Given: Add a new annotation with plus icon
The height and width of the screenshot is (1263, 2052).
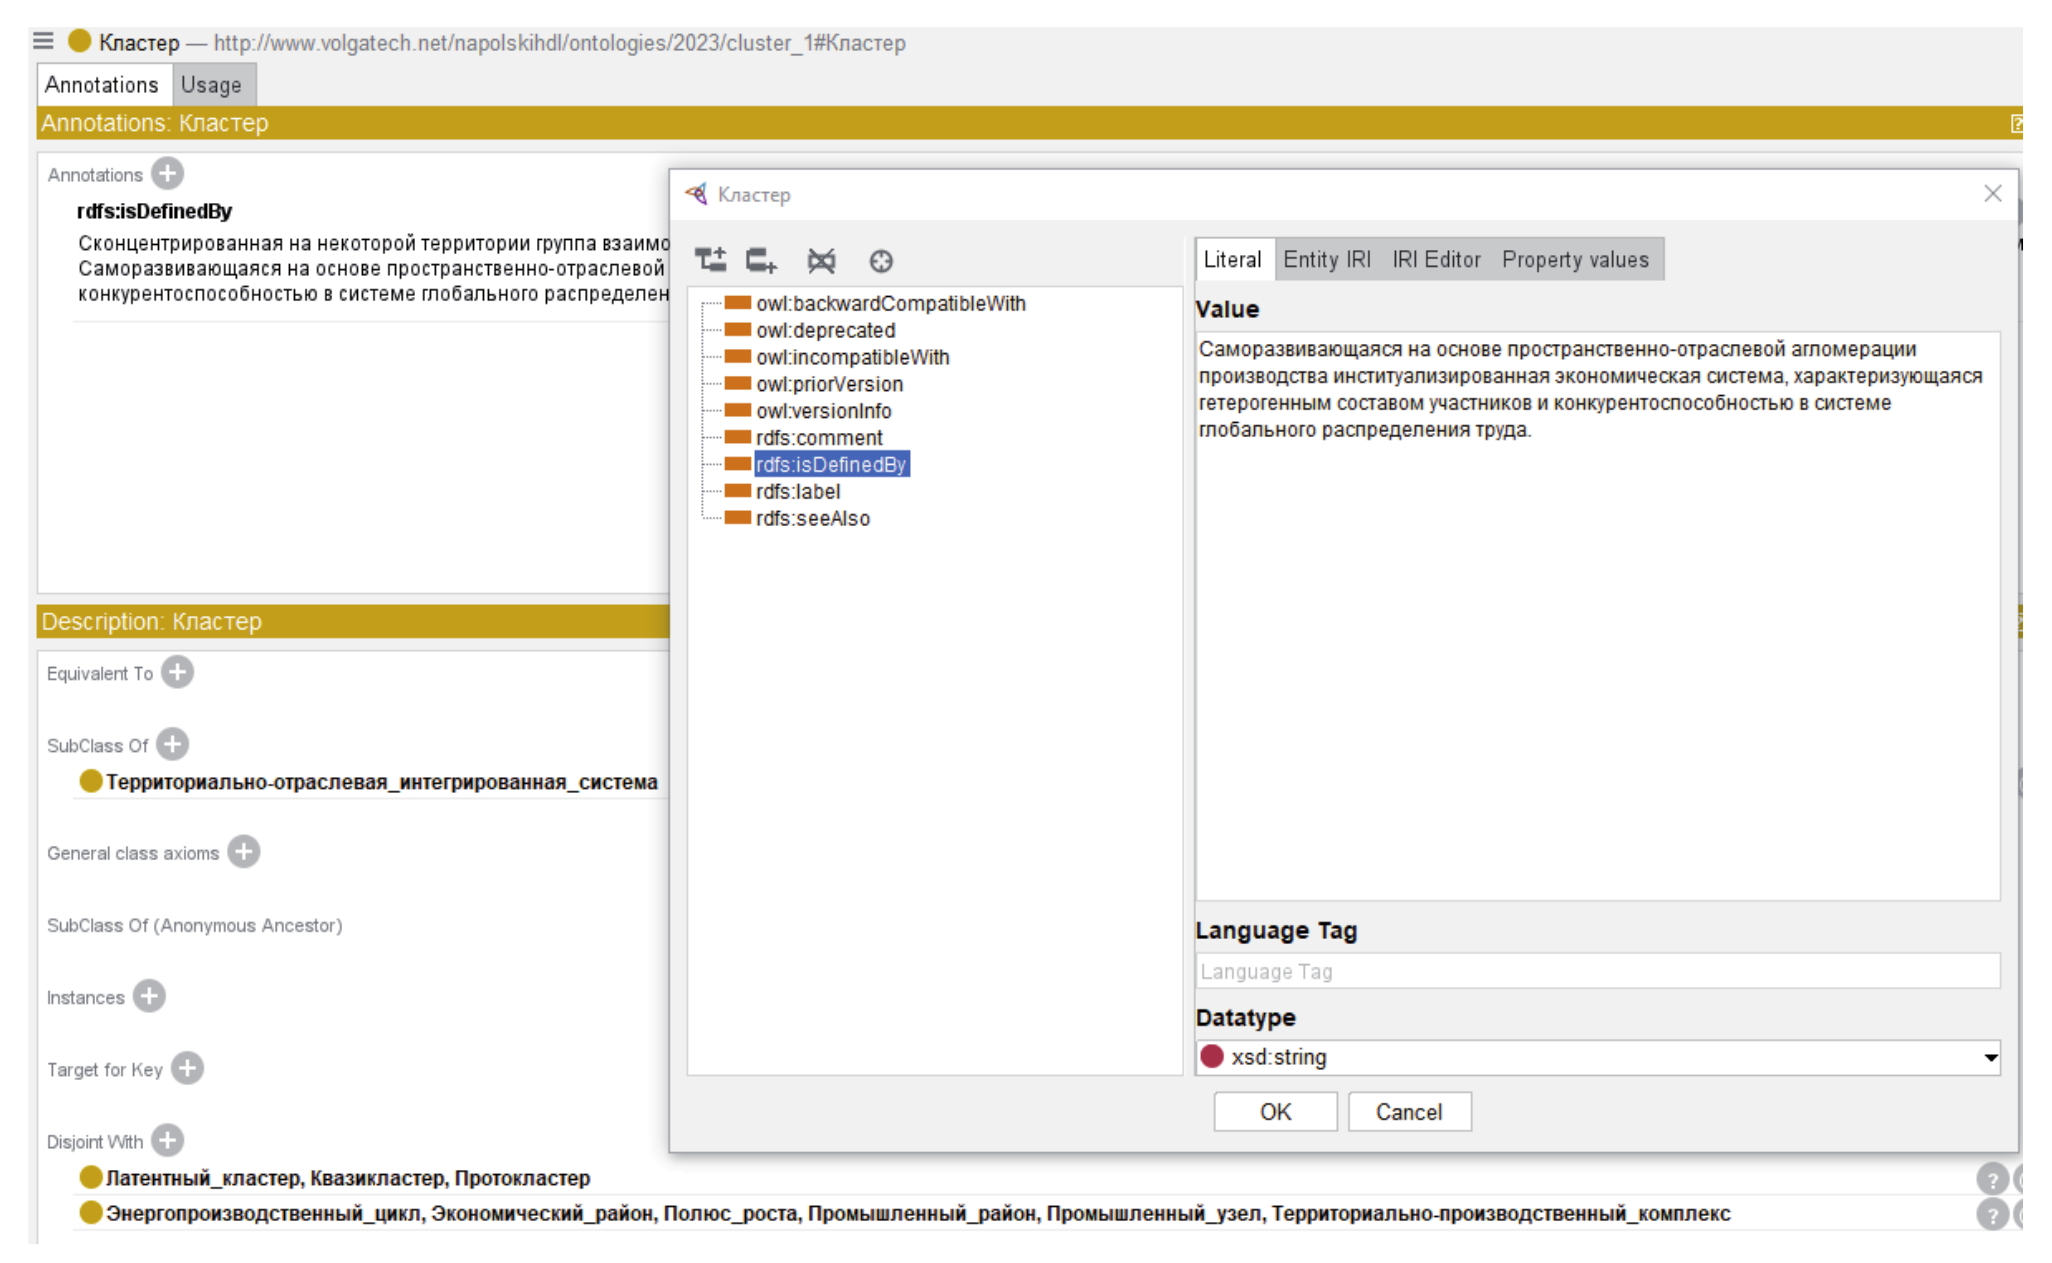Looking at the screenshot, I should point(167,174).
